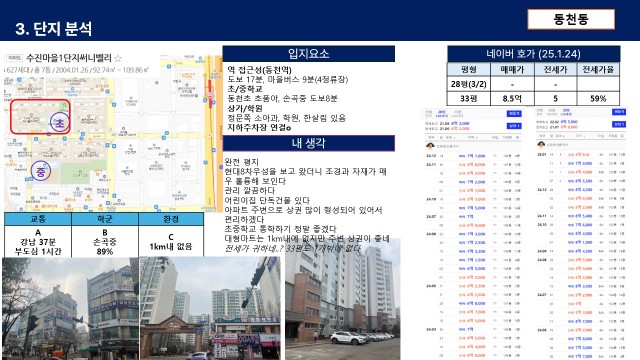Click top blue button in left listing panel
Image resolution: width=640 pixels, height=360 pixels.
coord(514,113)
